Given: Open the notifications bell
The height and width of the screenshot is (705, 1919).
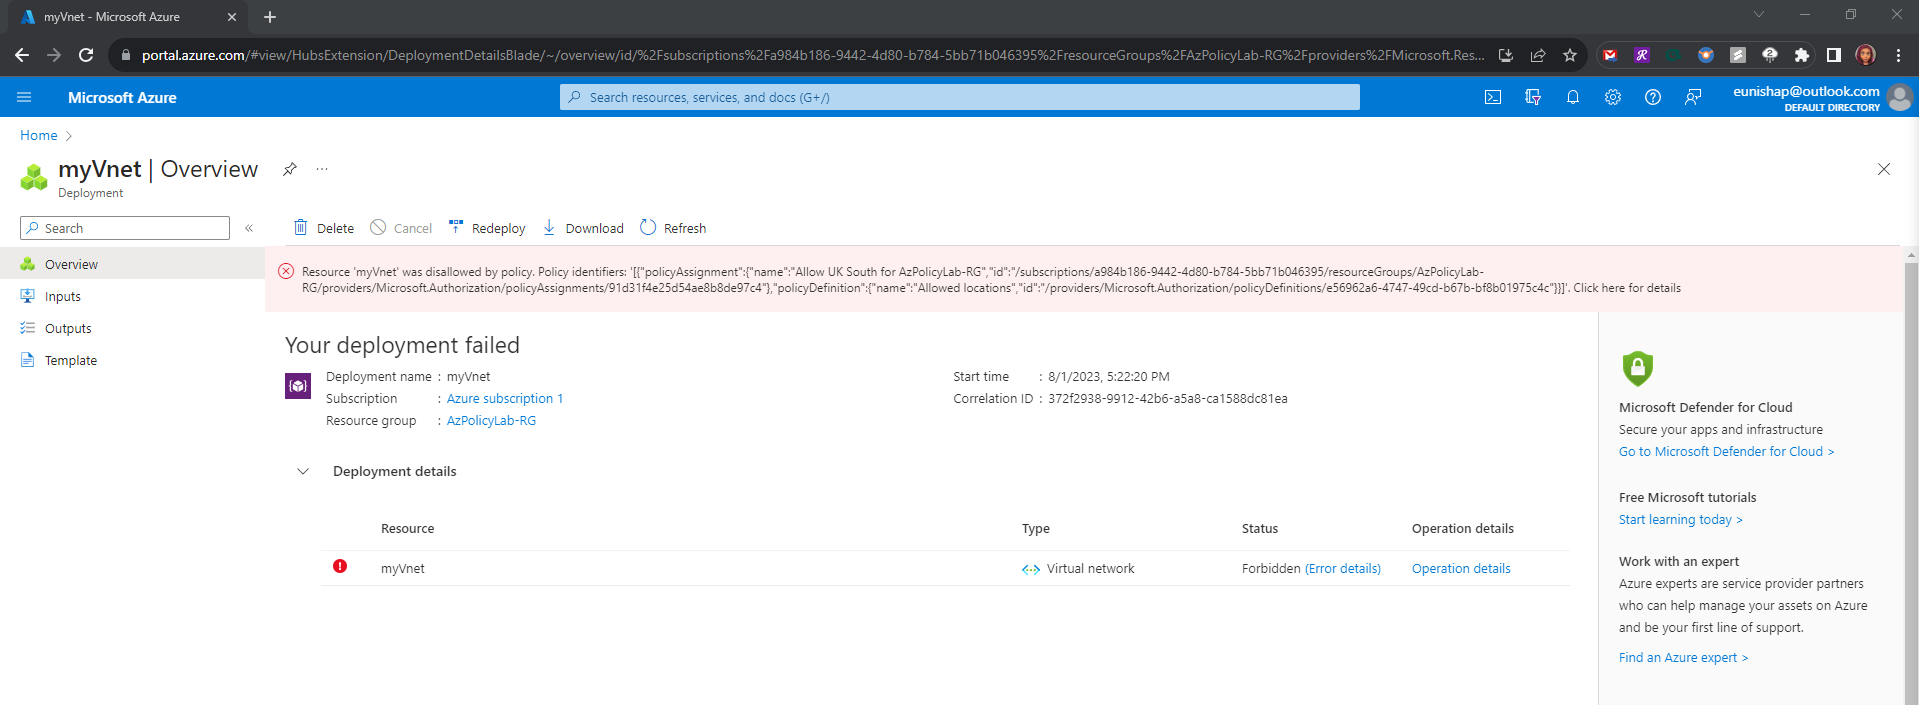Looking at the screenshot, I should click(x=1572, y=97).
